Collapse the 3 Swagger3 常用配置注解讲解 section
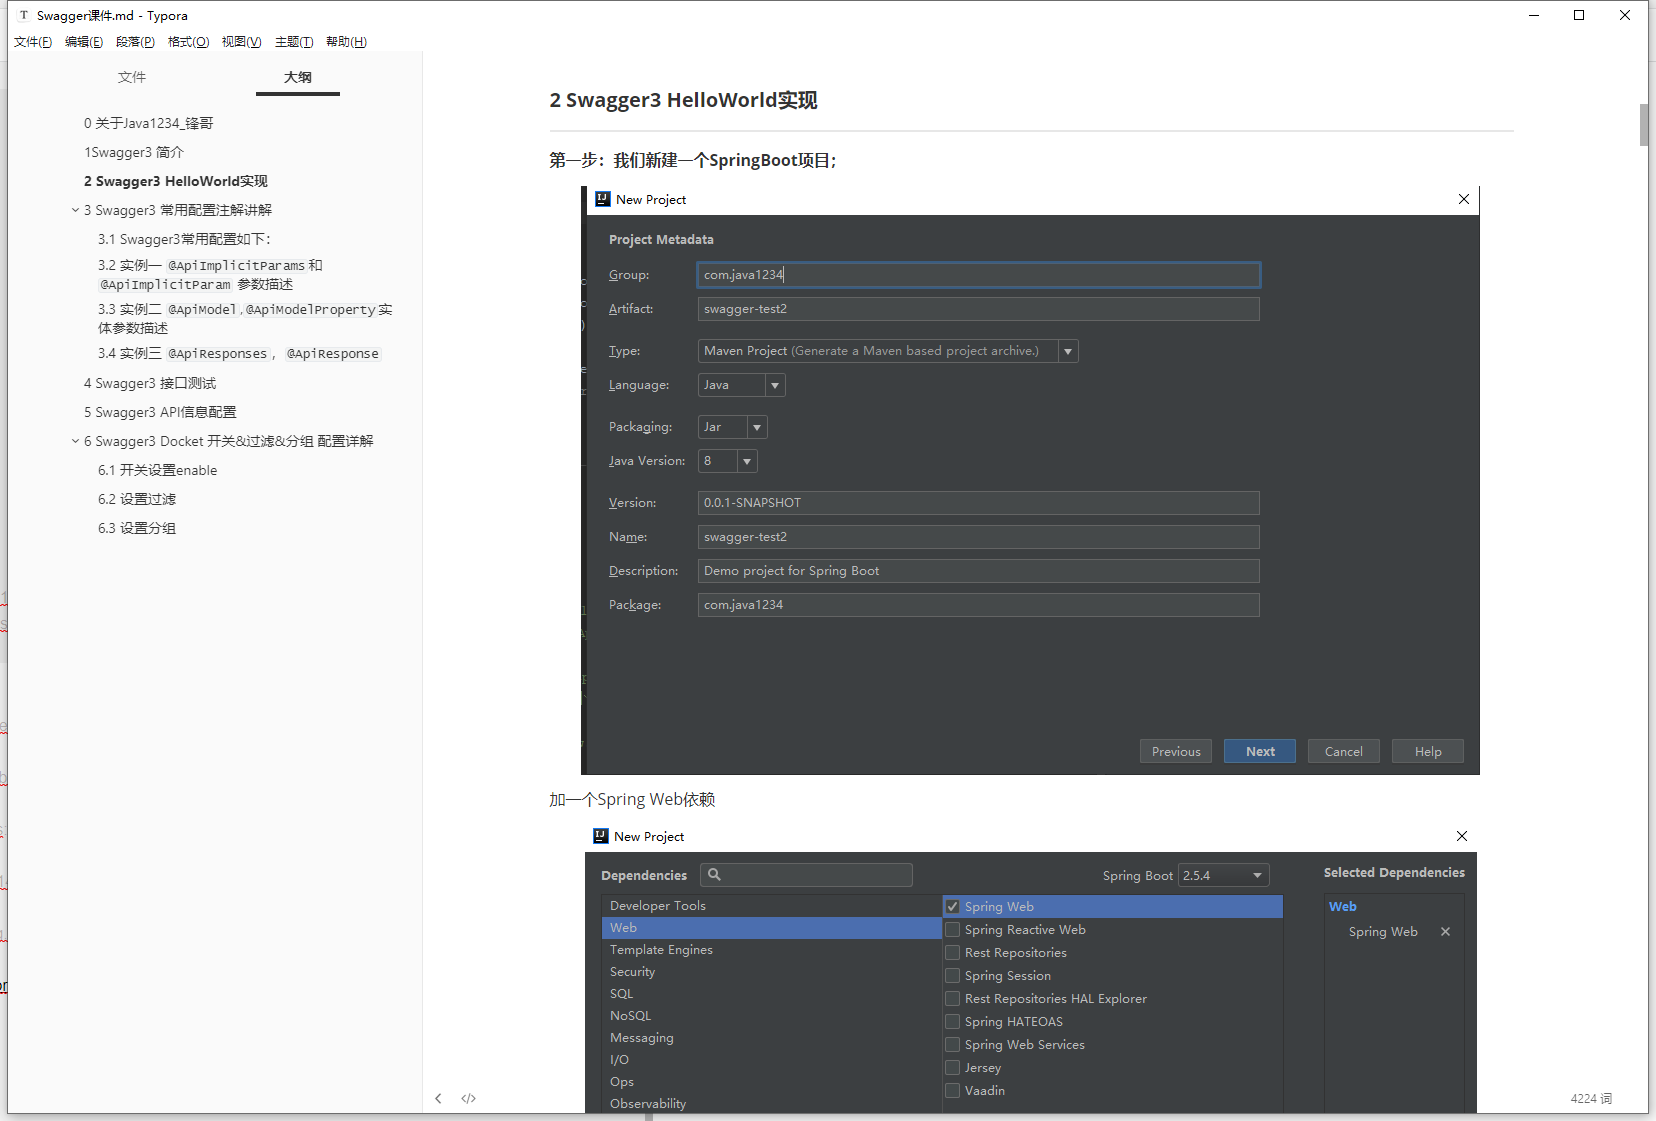The width and height of the screenshot is (1656, 1121). (x=75, y=210)
